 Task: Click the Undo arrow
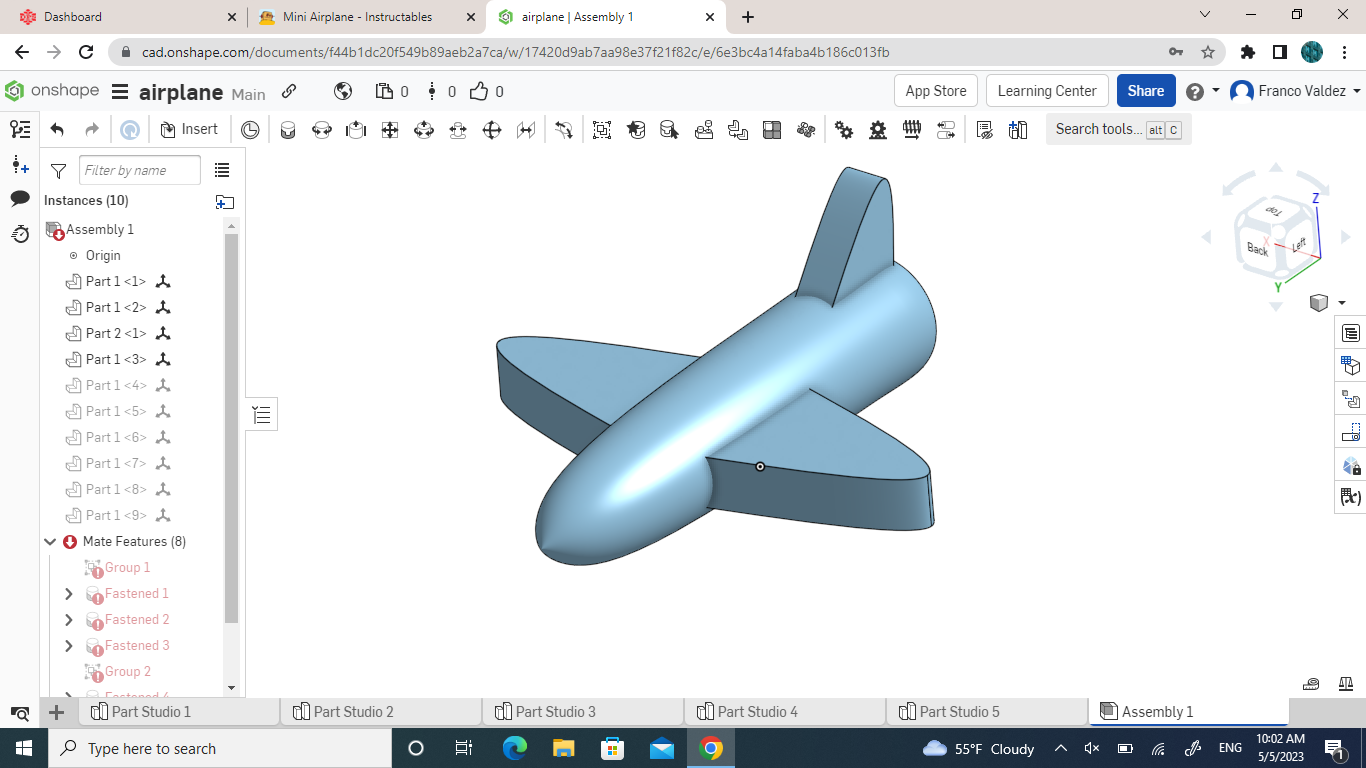coord(55,128)
